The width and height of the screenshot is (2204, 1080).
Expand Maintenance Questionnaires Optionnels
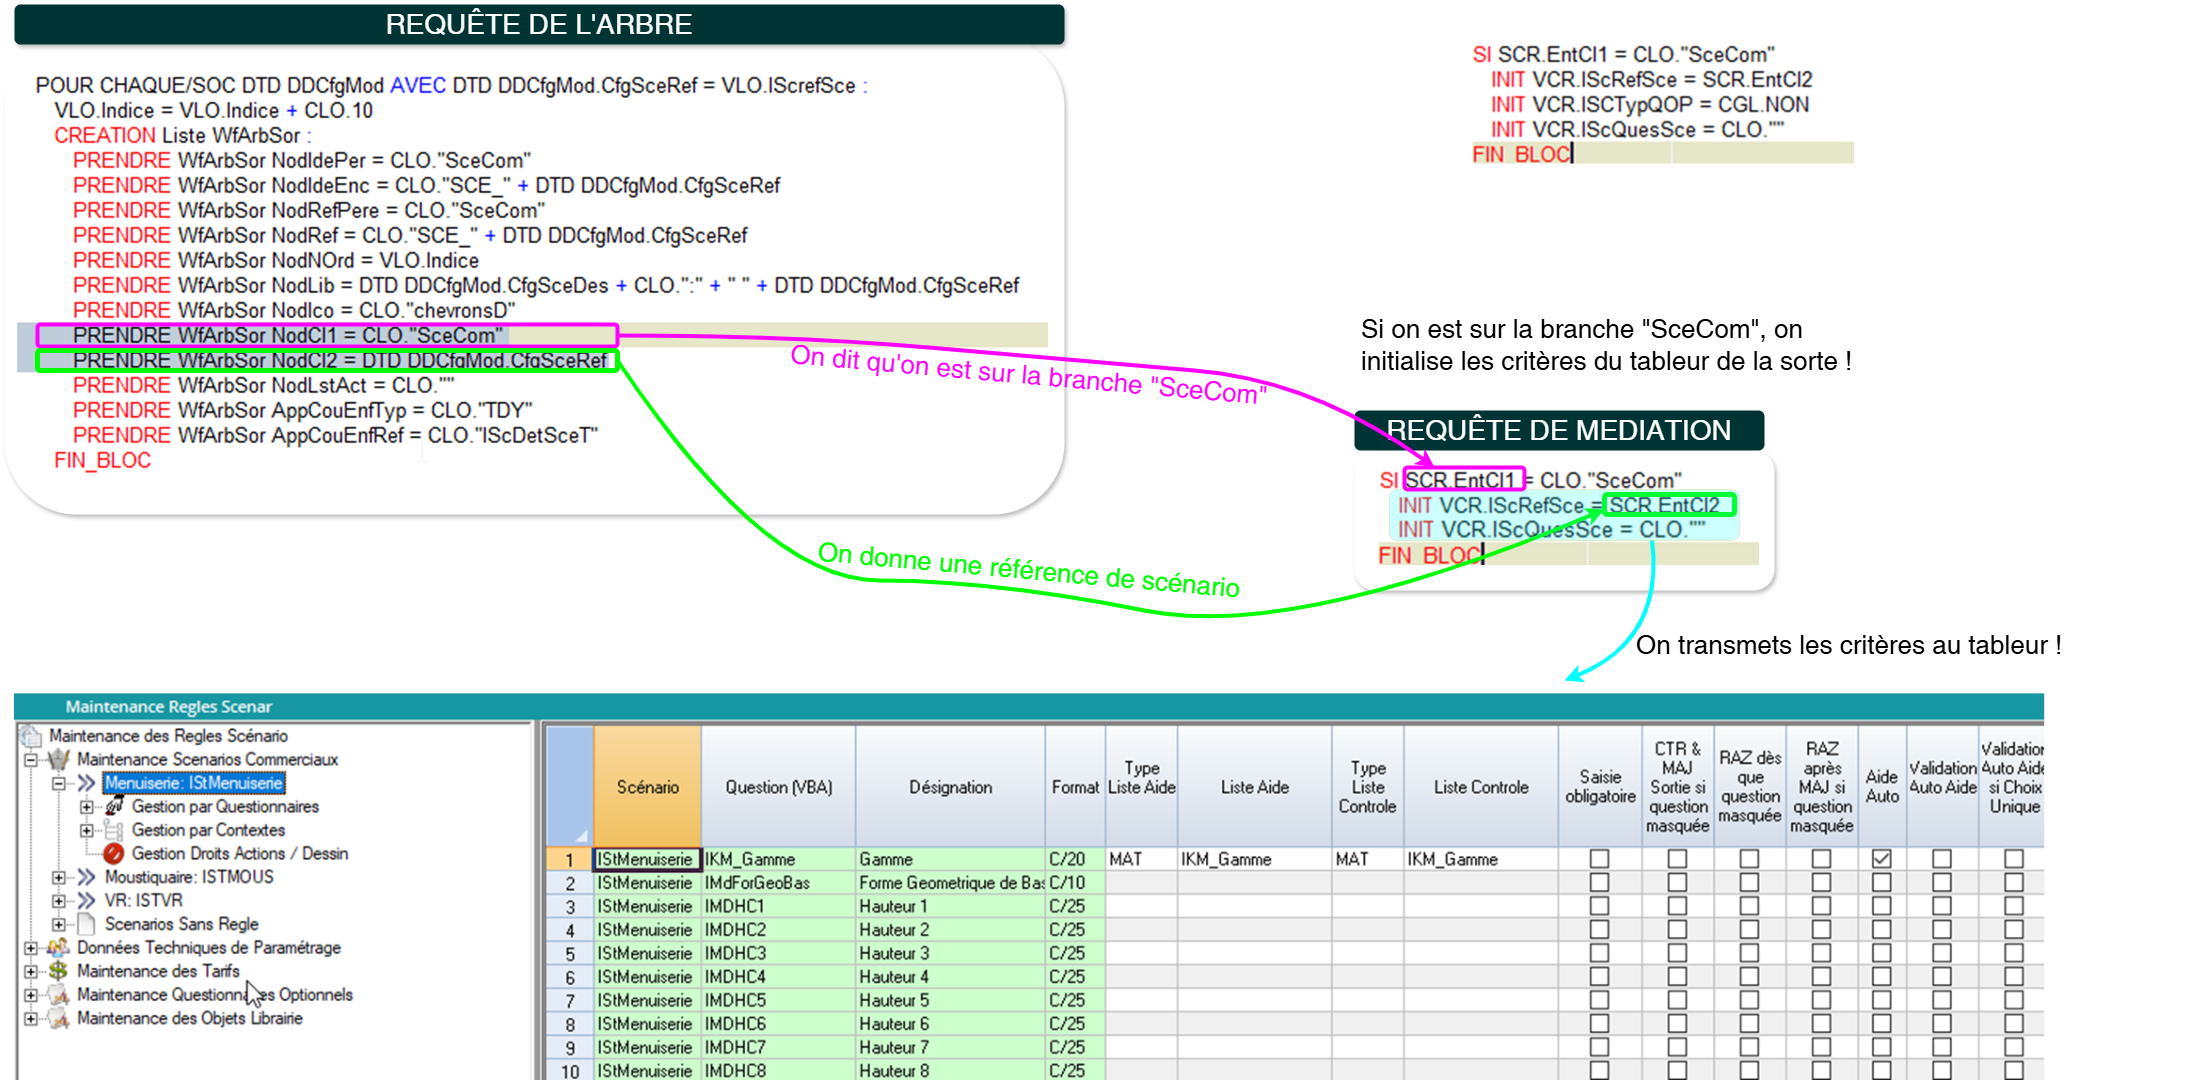31,993
